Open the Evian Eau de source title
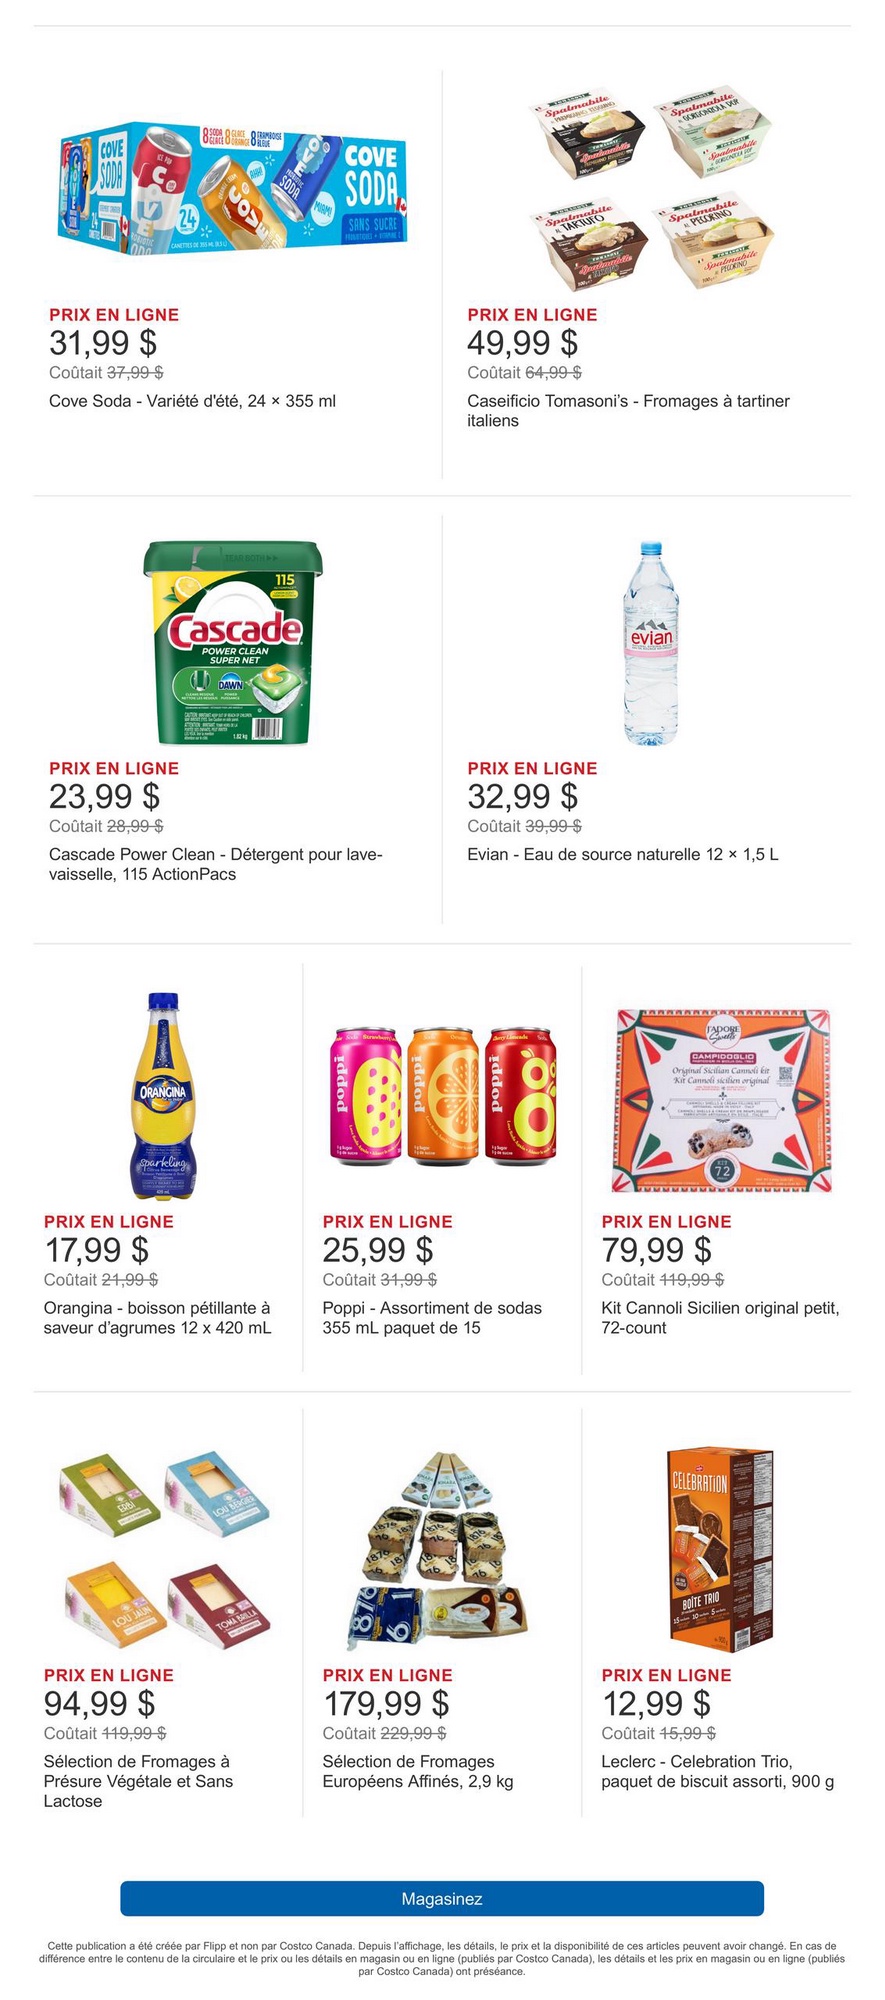This screenshot has height=2000, width=885. (622, 854)
